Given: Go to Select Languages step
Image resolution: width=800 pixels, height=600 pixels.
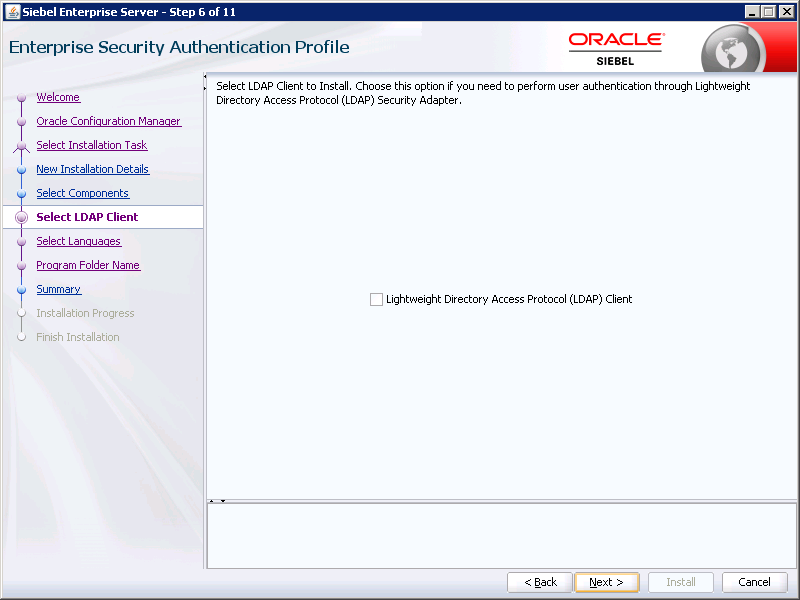Looking at the screenshot, I should point(79,241).
